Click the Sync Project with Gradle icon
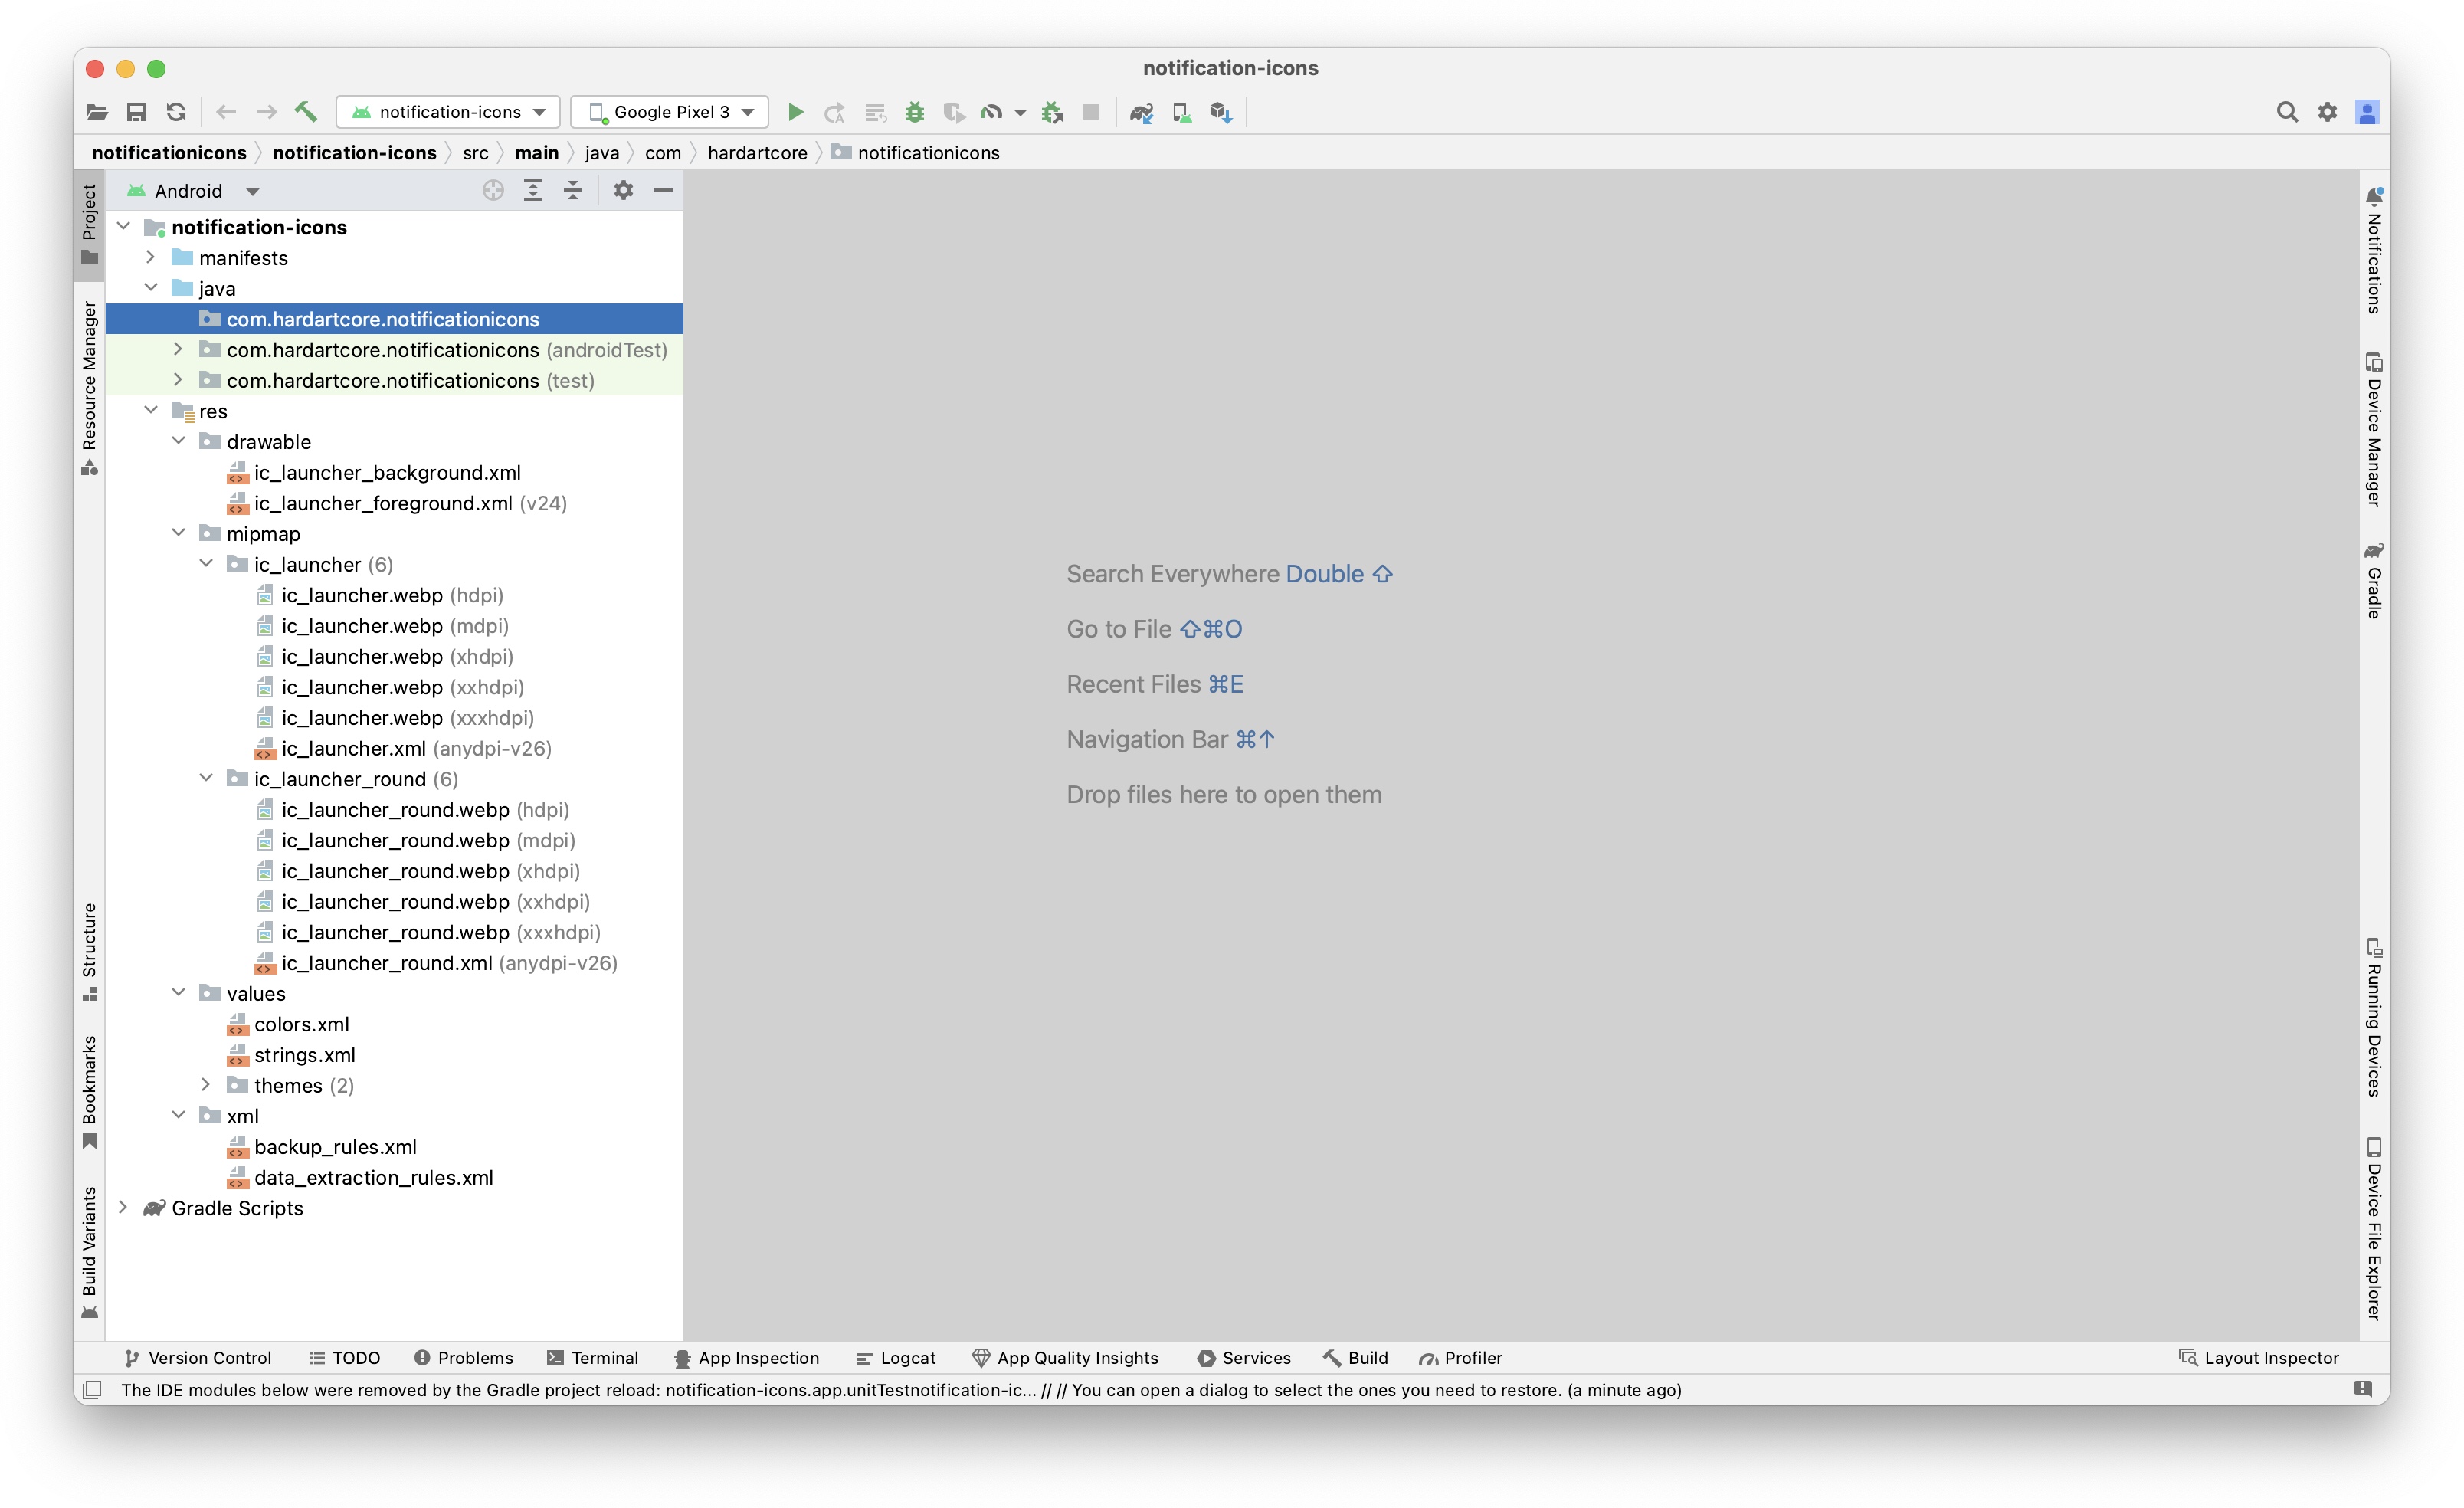Viewport: 2464px width, 1508px height. pos(1142,111)
